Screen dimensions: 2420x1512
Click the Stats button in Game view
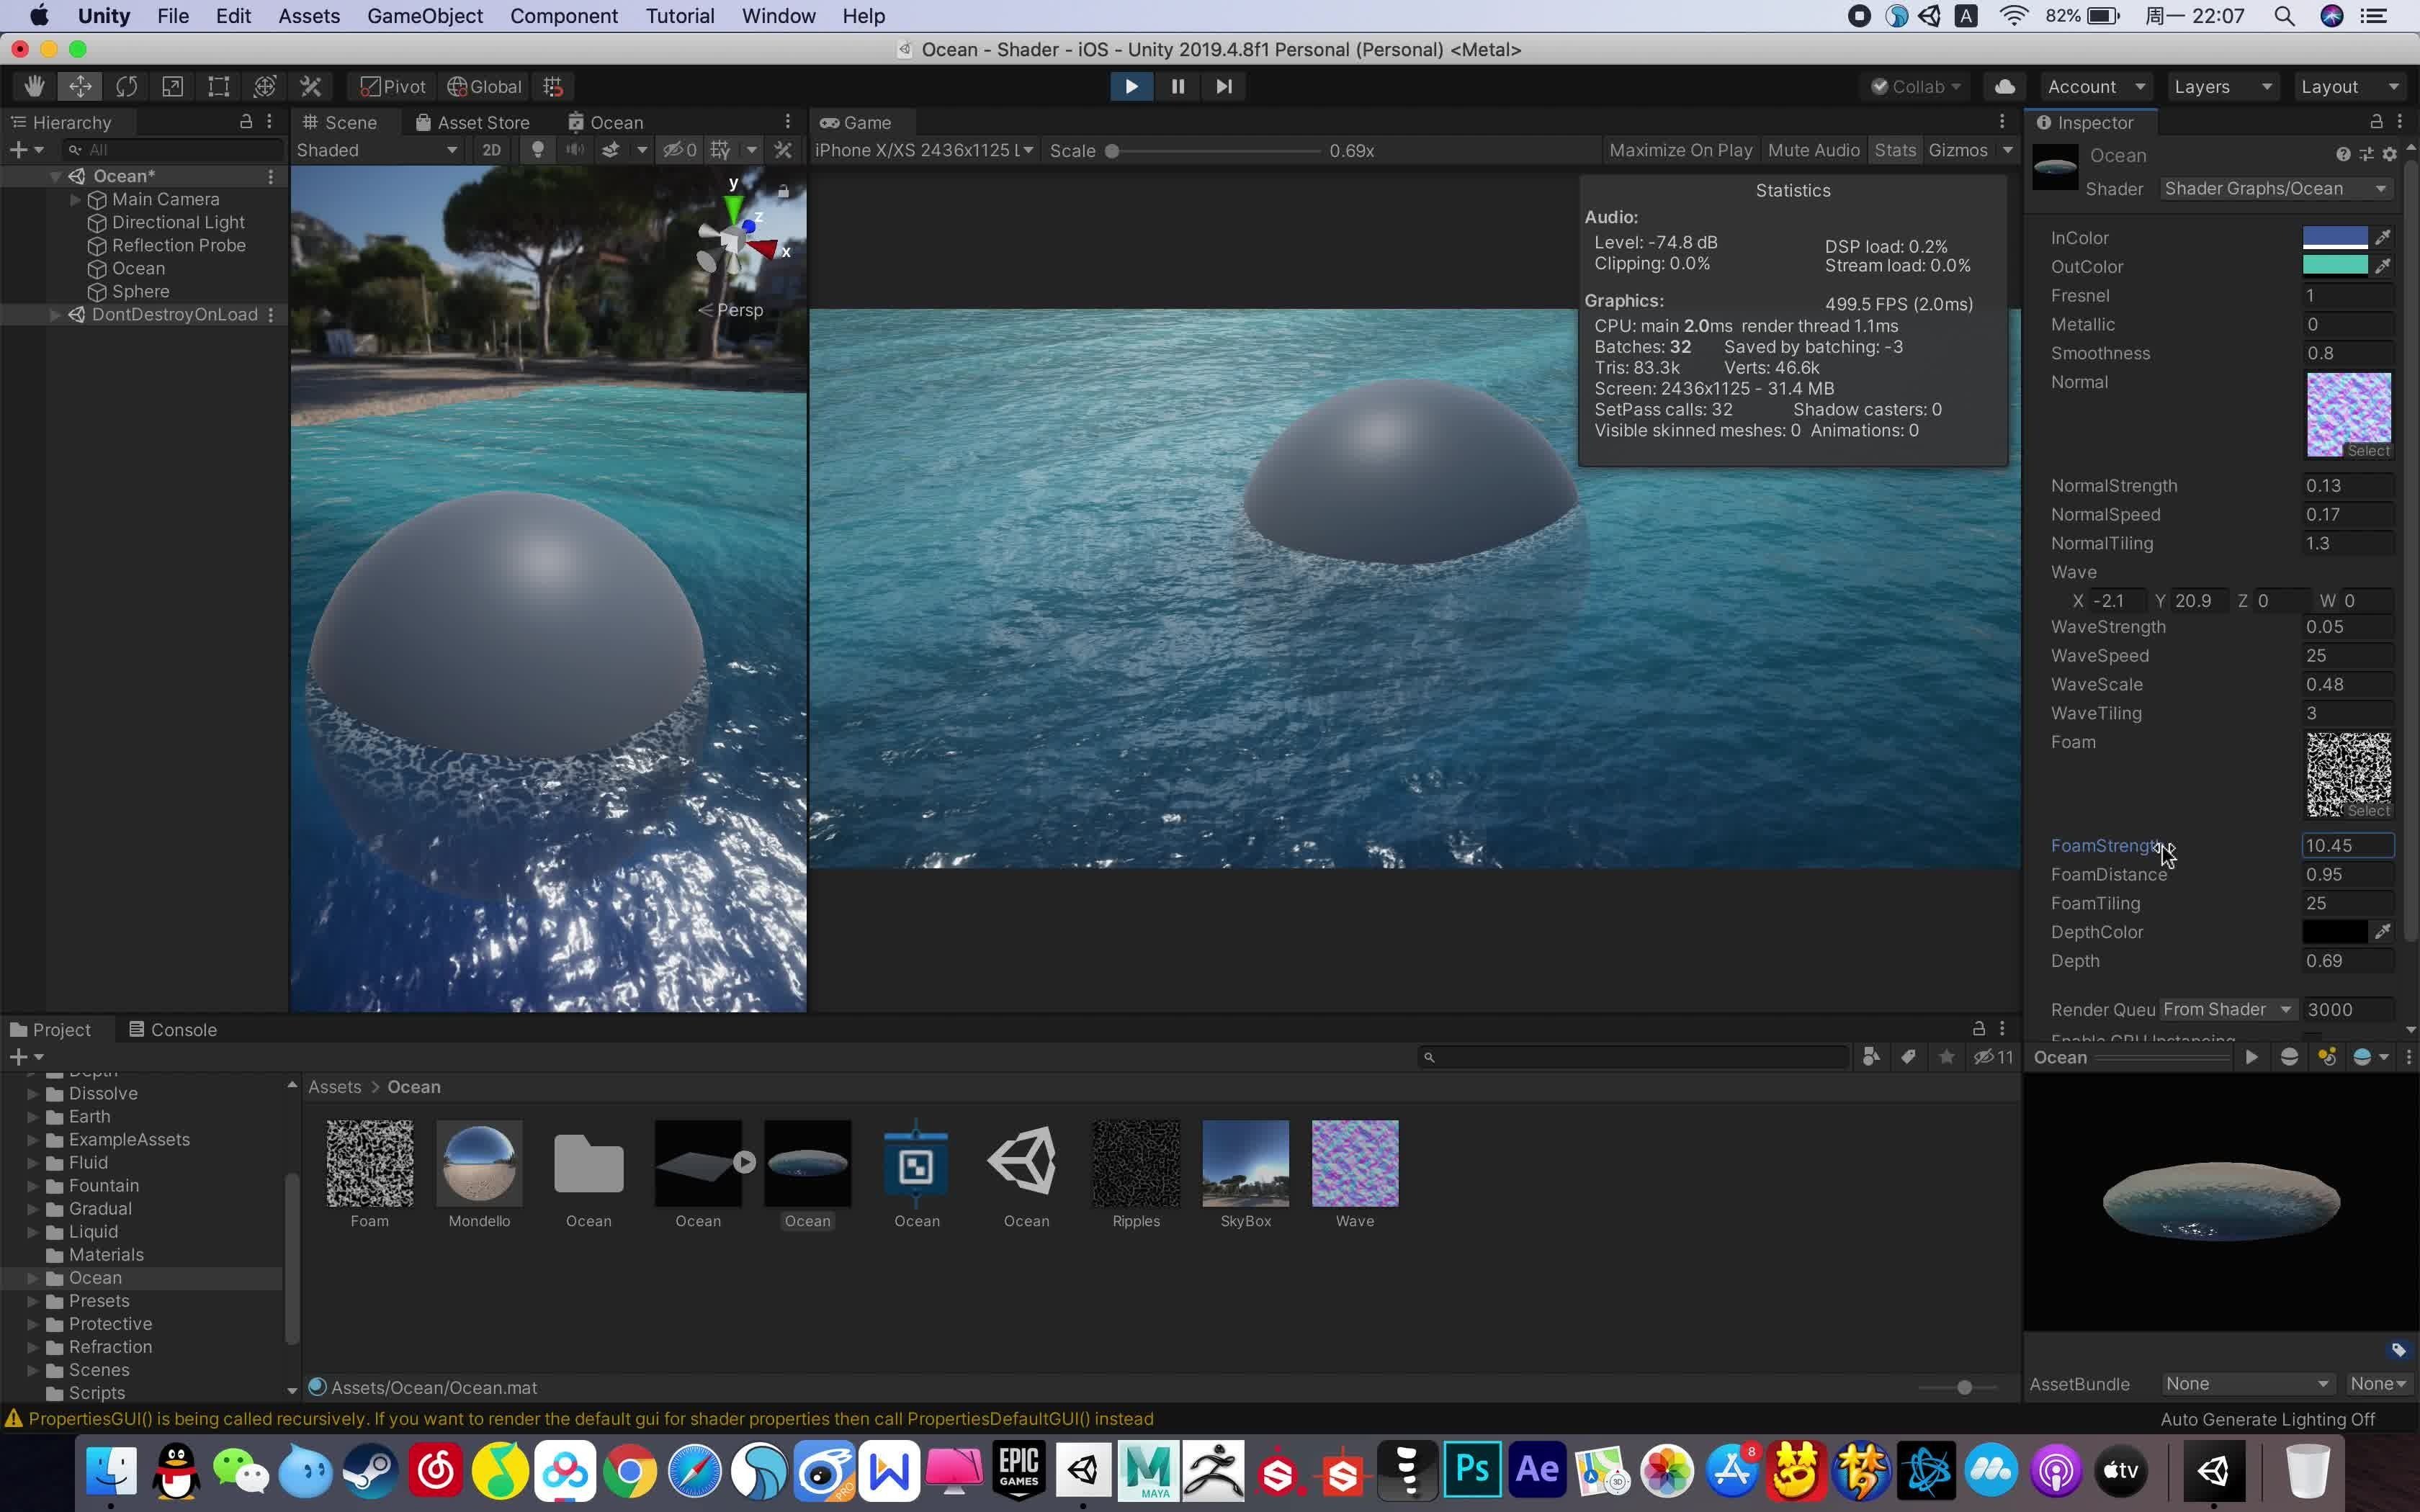coord(1894,149)
